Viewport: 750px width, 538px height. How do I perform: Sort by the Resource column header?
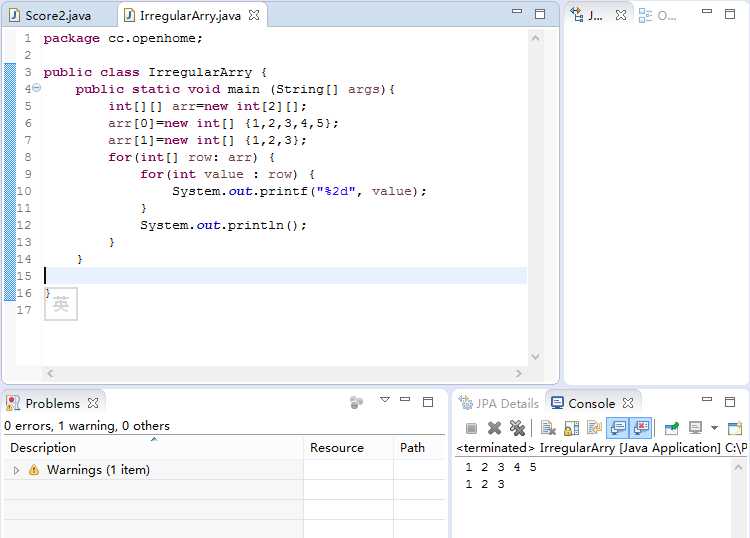348,448
